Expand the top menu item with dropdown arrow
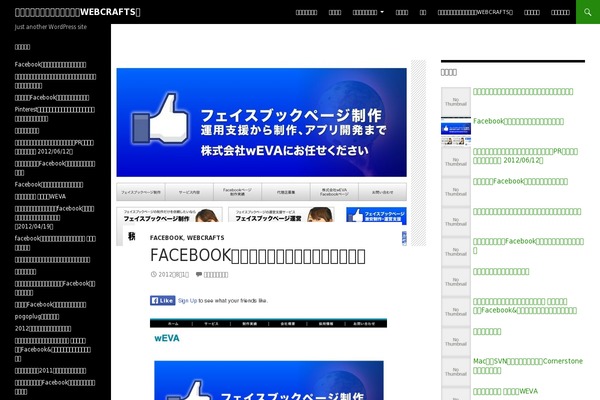Screen dimensions: 600x400 [x=368, y=12]
